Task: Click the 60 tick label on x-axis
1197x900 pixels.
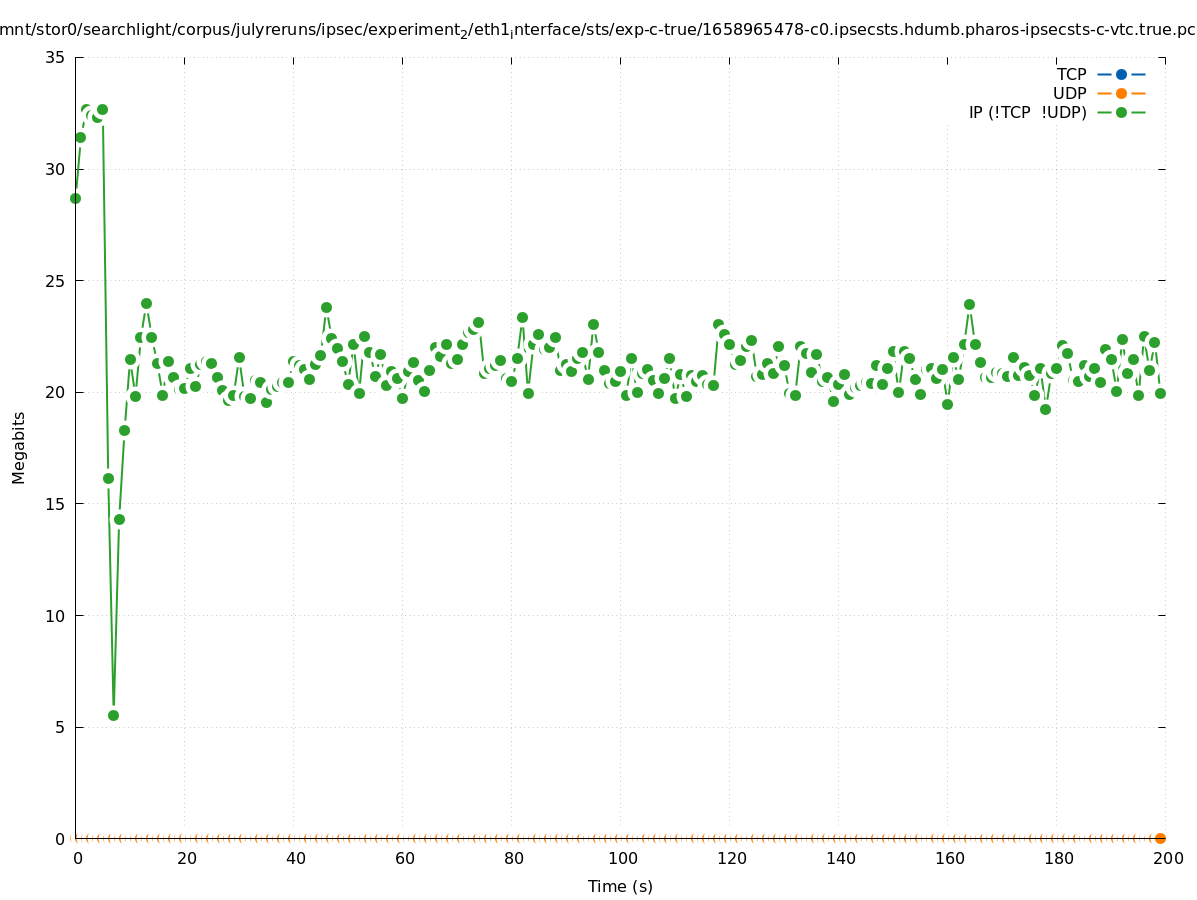Action: (x=405, y=858)
